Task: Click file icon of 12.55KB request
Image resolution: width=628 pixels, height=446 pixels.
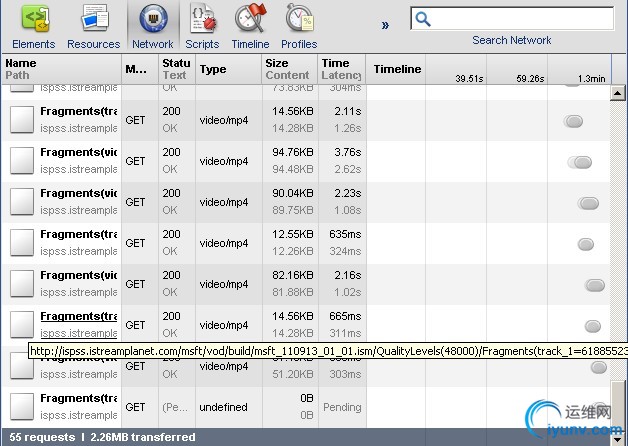Action: (x=22, y=243)
